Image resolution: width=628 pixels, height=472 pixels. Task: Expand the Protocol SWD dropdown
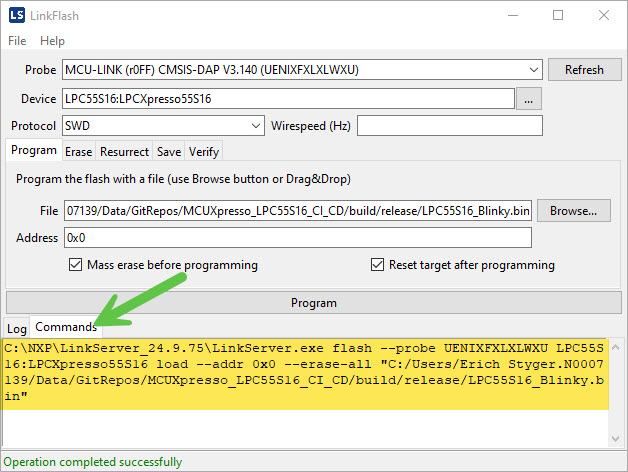256,126
